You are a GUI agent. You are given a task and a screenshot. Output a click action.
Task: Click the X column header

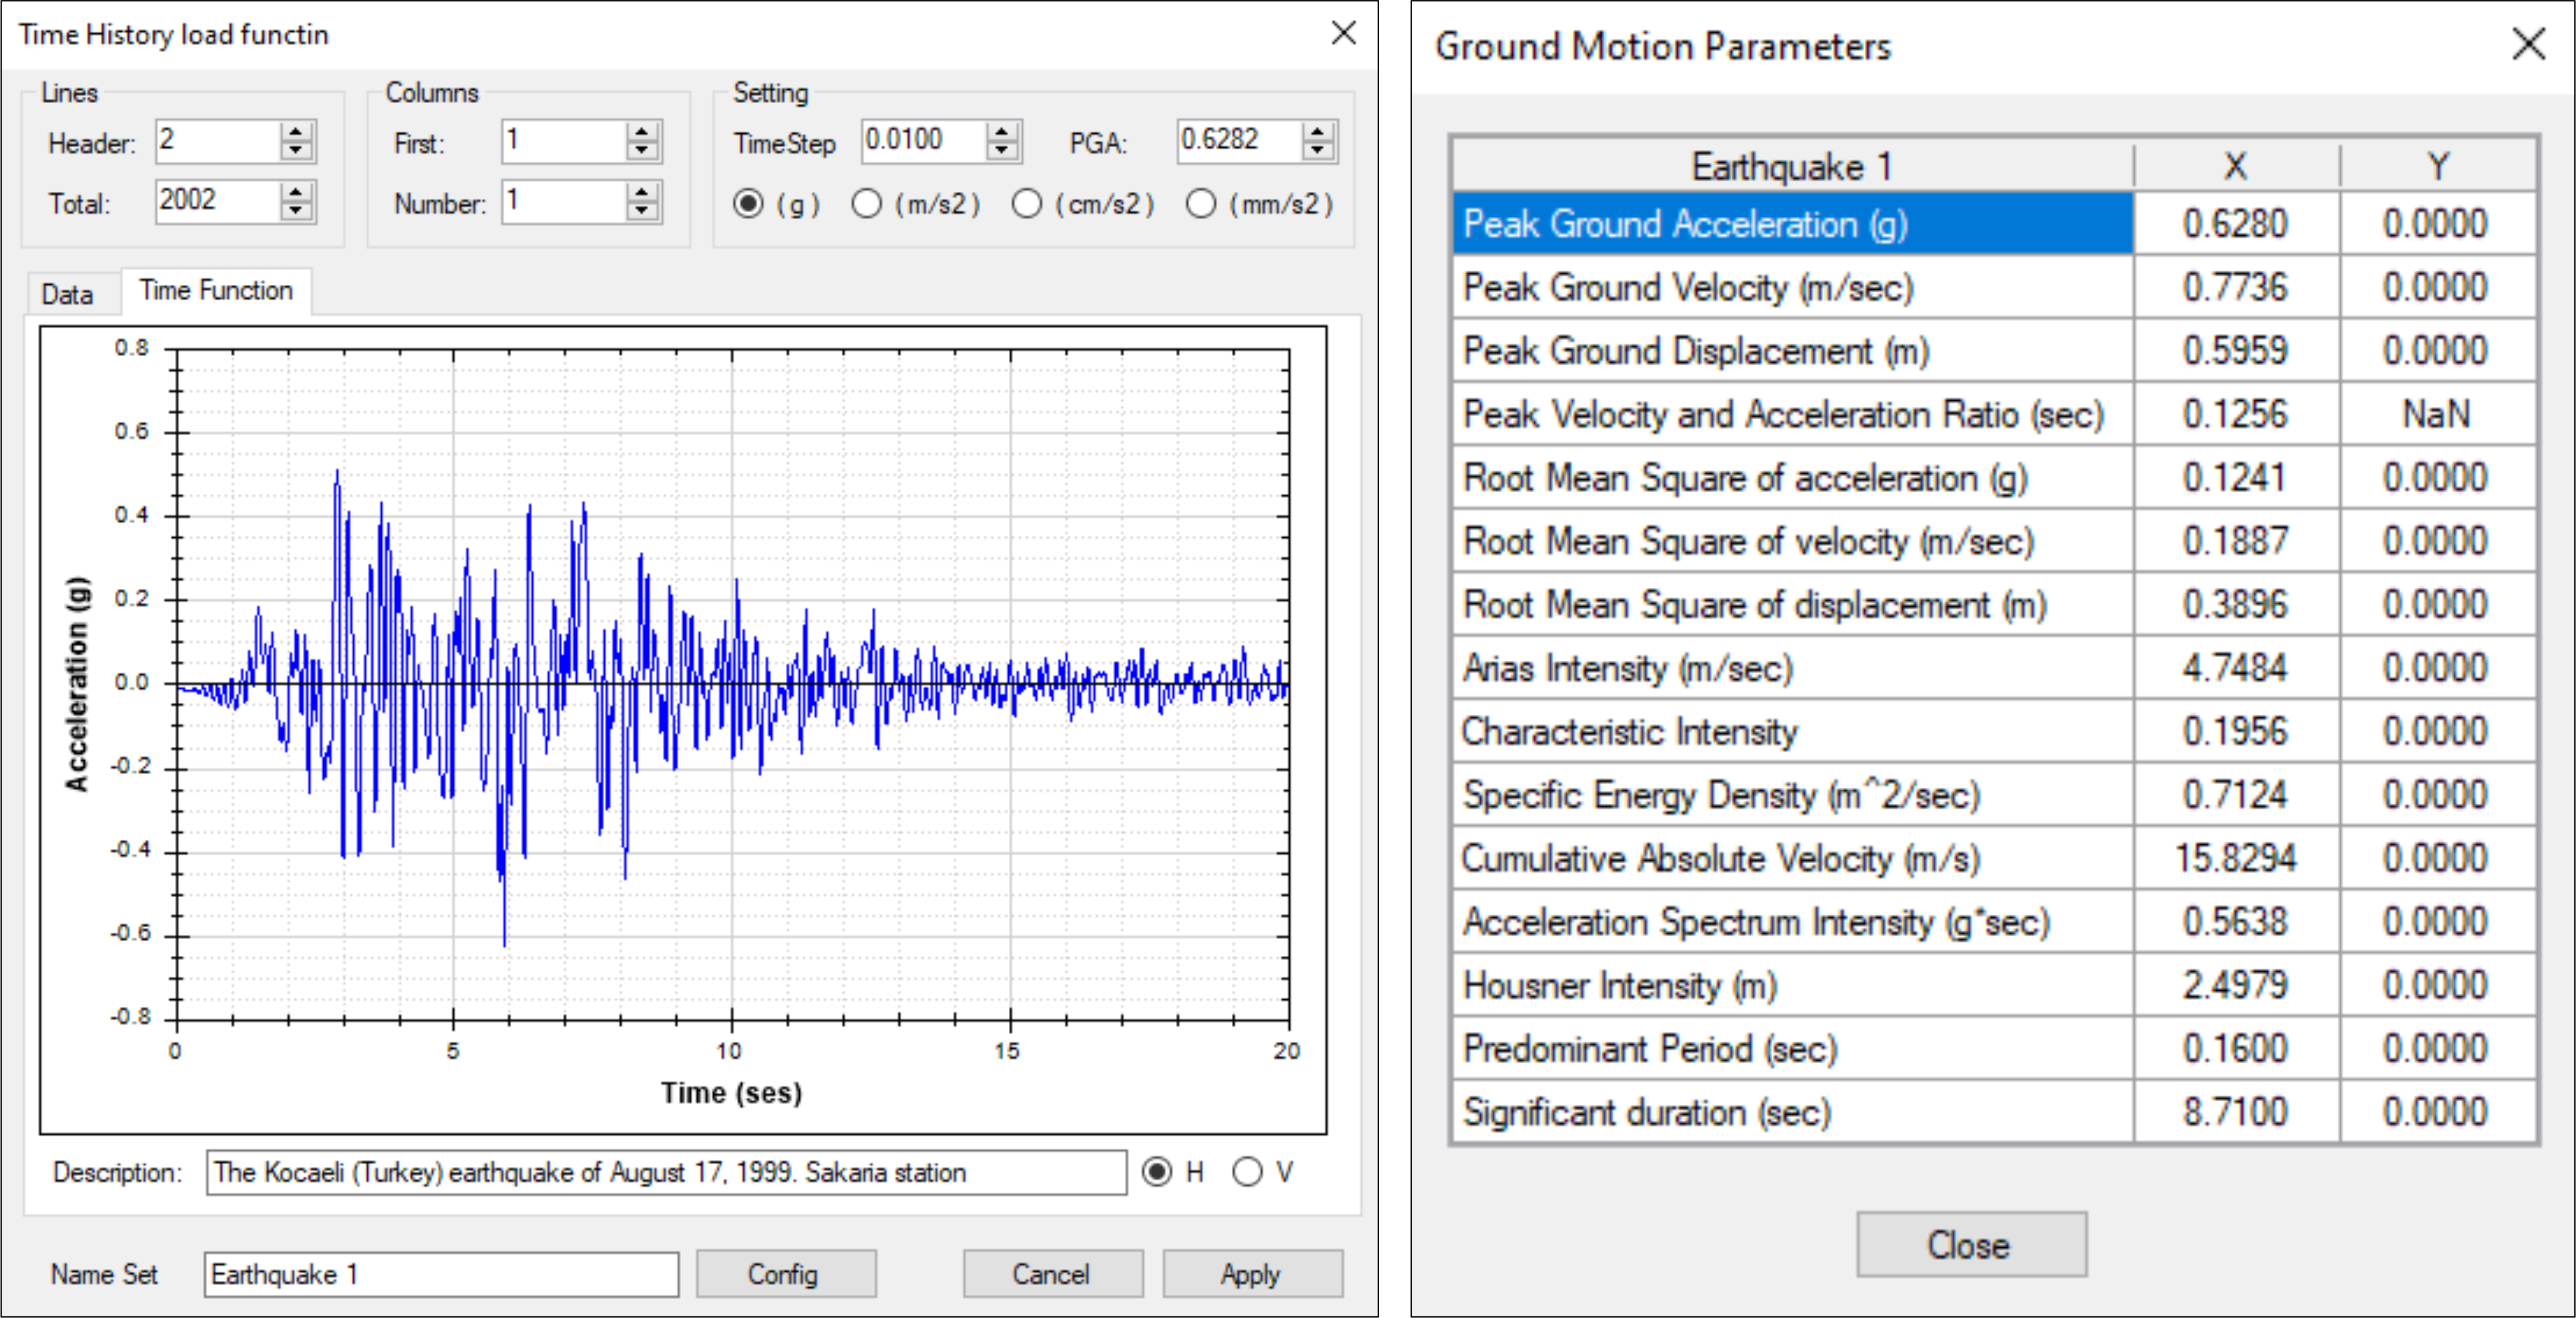(2236, 166)
